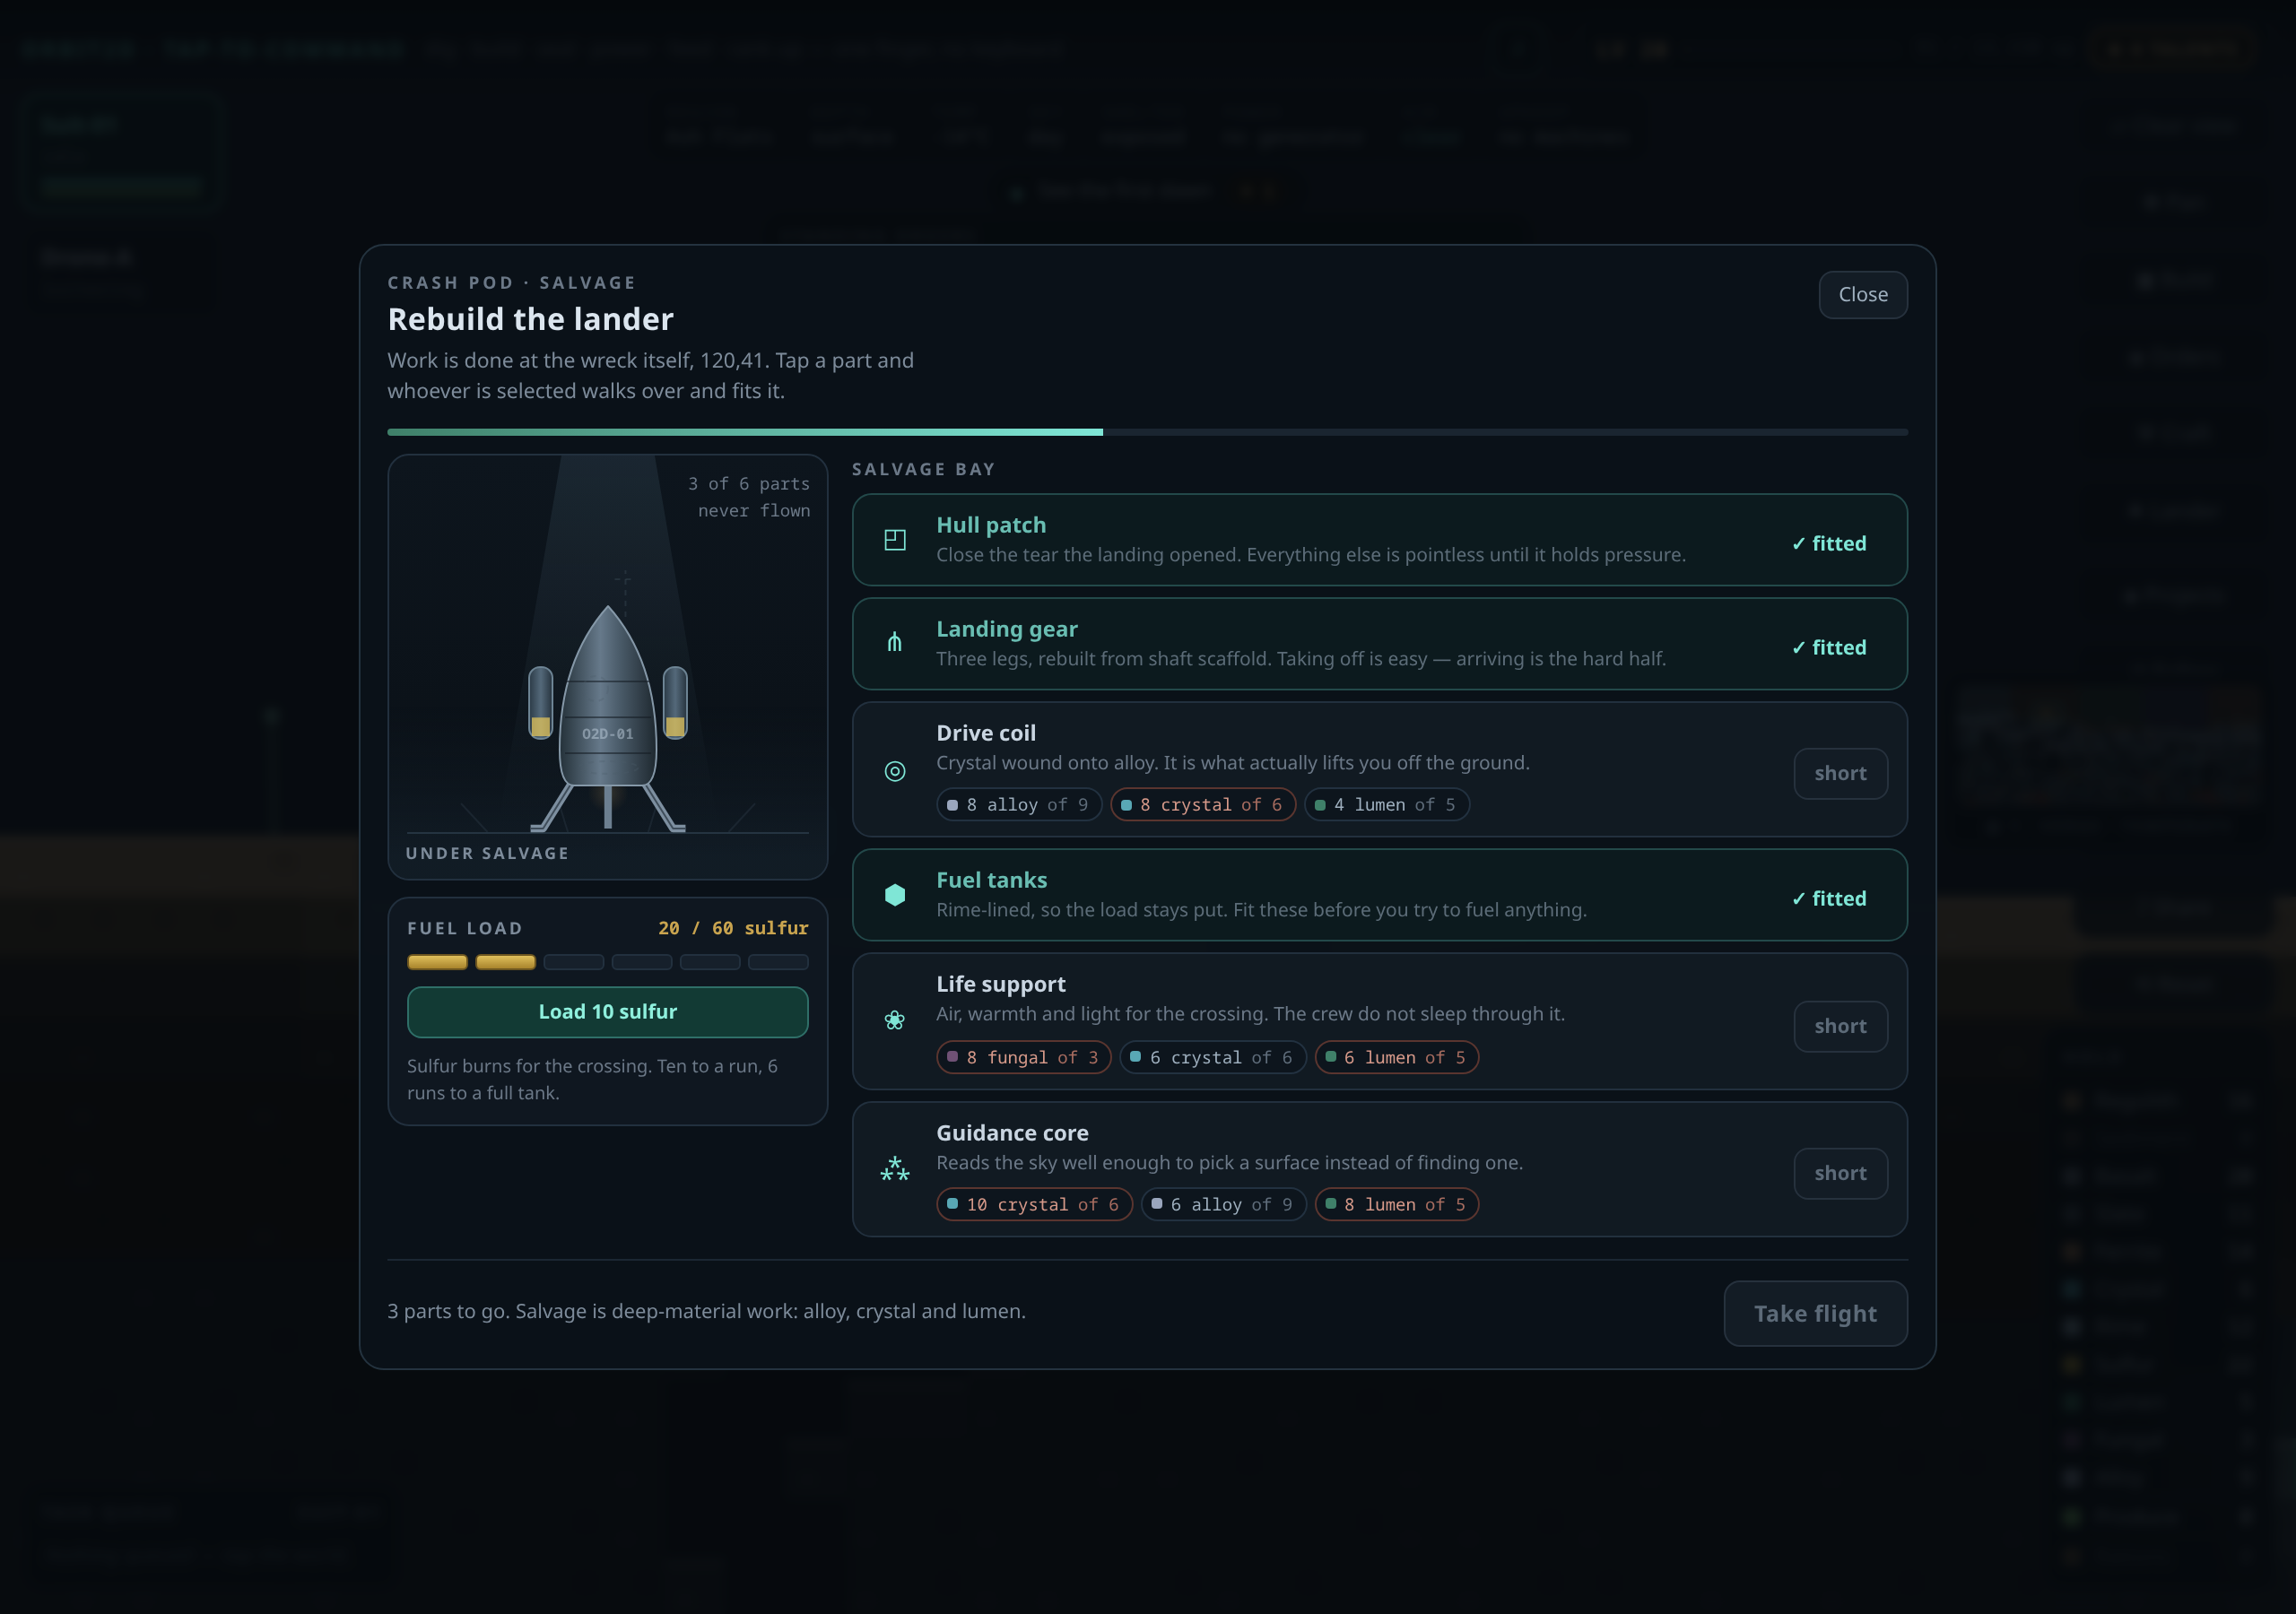Click the Fuel tanks hexagon icon
This screenshot has width=2296, height=1614.
[895, 895]
